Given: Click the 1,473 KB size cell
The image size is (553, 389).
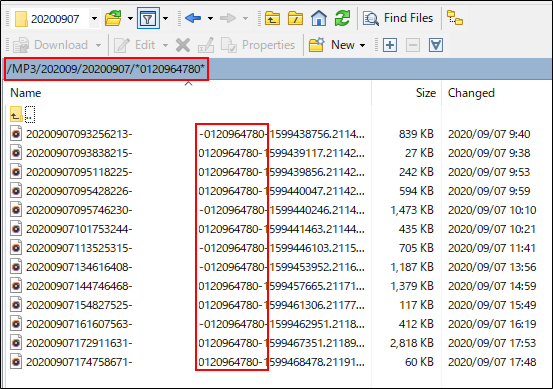Looking at the screenshot, I should pyautogui.click(x=412, y=210).
